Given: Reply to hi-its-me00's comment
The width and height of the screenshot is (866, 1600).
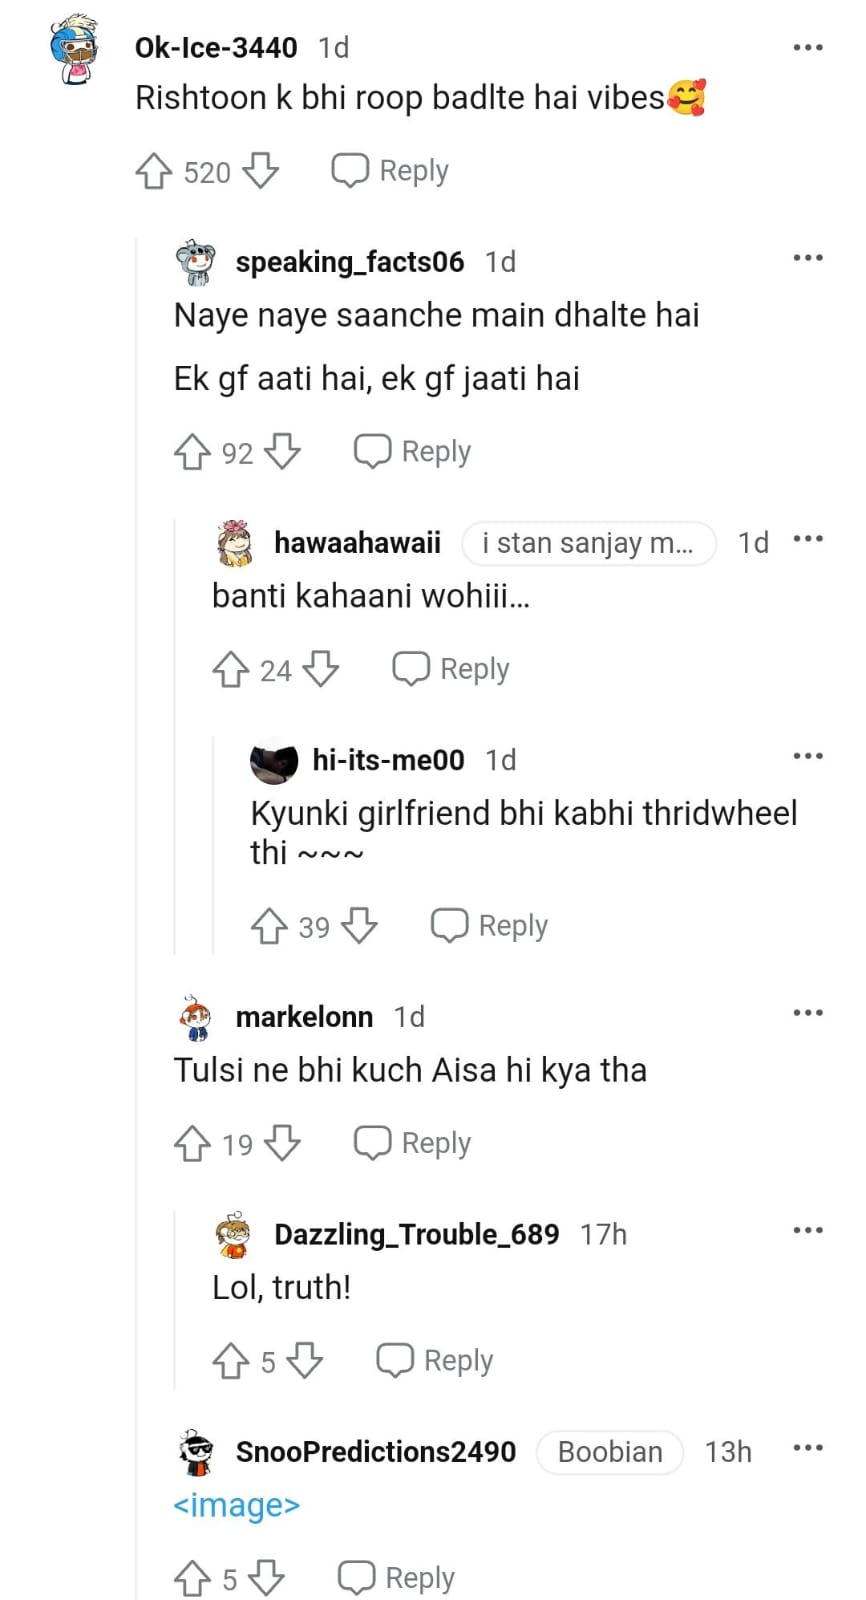Looking at the screenshot, I should coord(490,926).
